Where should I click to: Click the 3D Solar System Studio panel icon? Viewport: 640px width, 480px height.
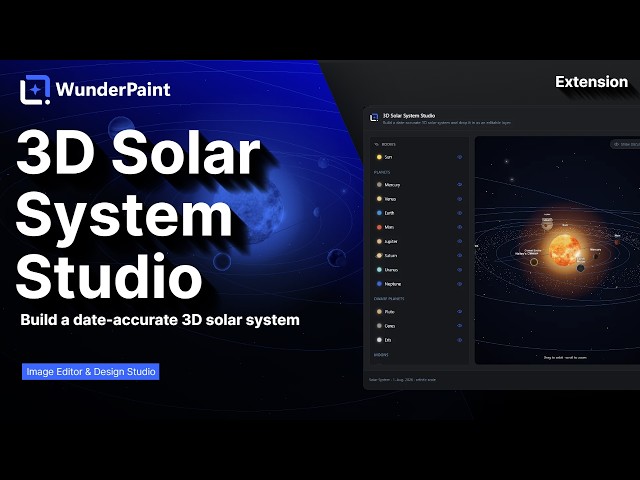tap(374, 118)
